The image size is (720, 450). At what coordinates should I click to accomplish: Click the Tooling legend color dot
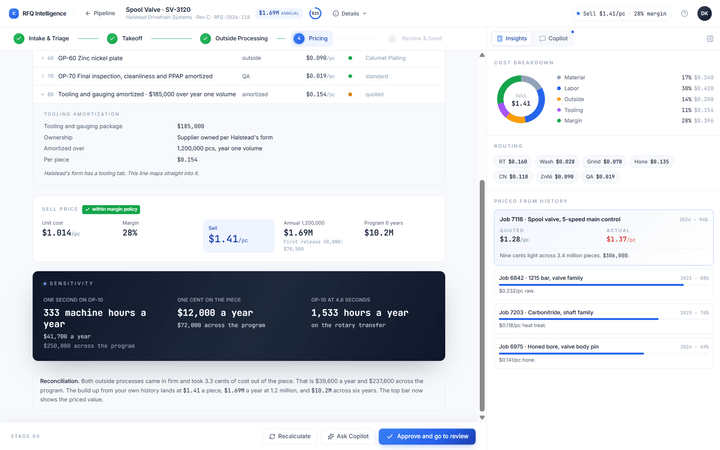[559, 110]
